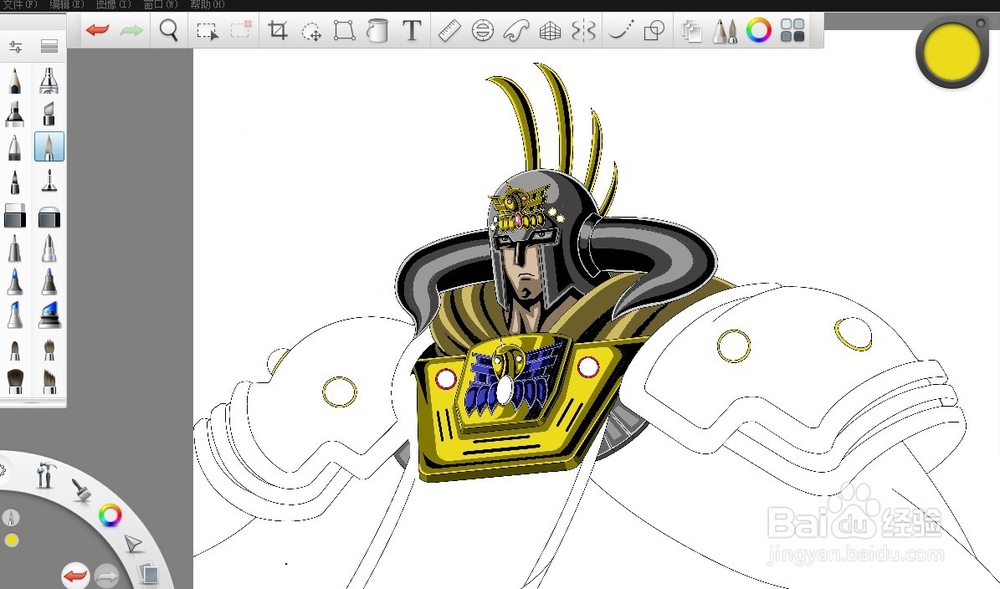Select the grey fine-tip marker brush
This screenshot has width=1000, height=589.
[x=15, y=249]
